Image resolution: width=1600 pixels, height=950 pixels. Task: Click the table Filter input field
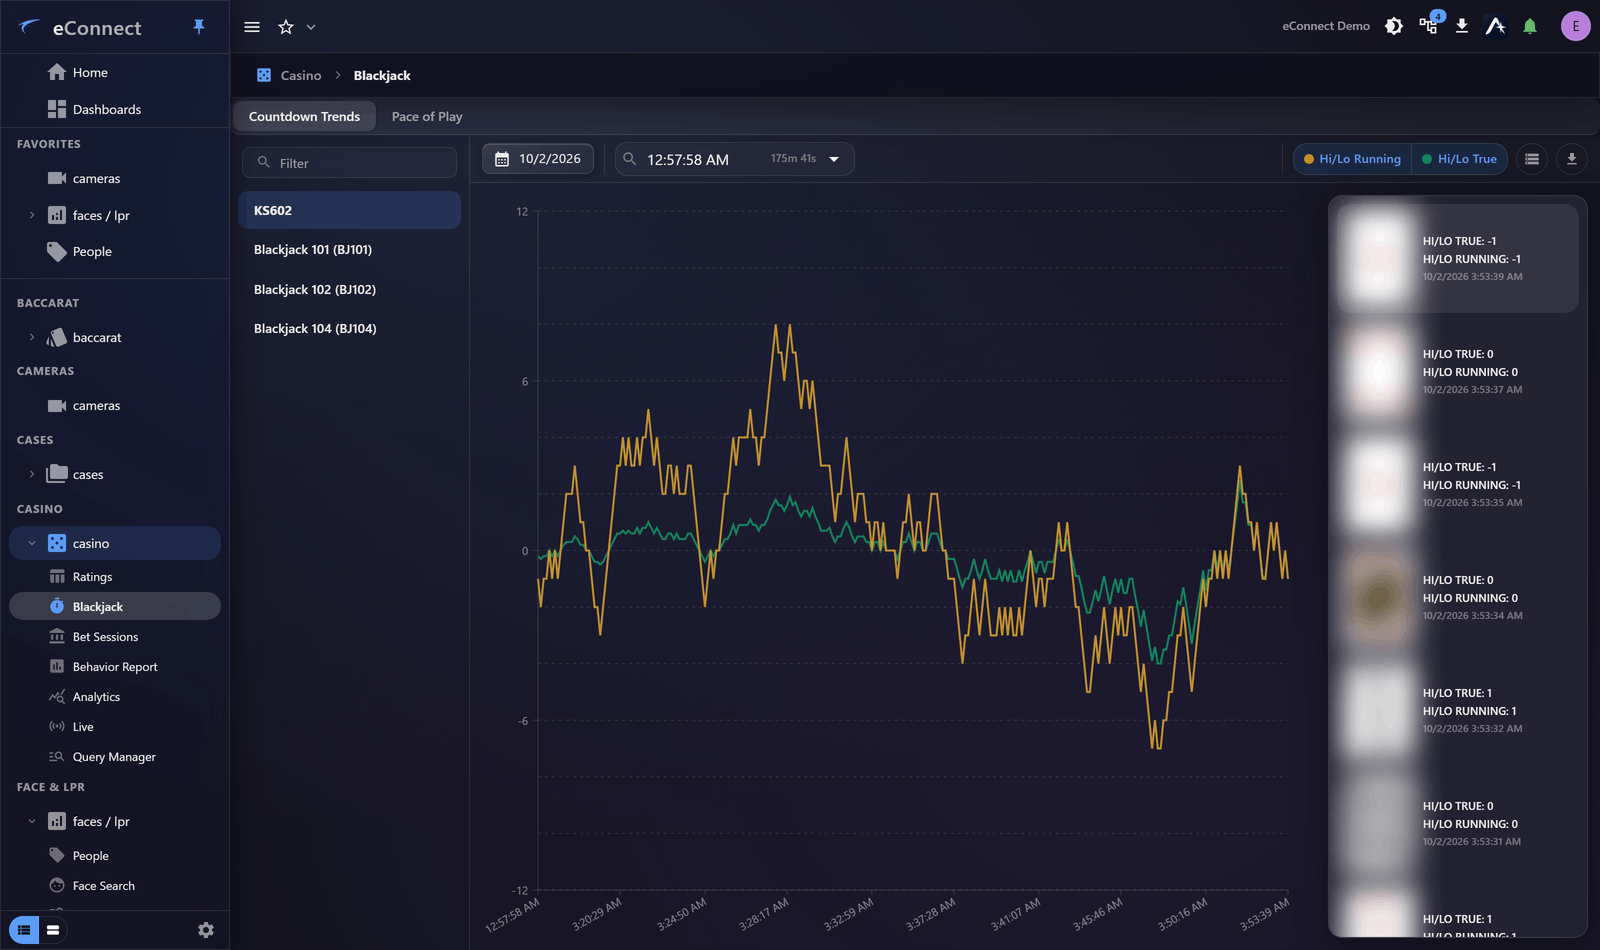point(349,163)
